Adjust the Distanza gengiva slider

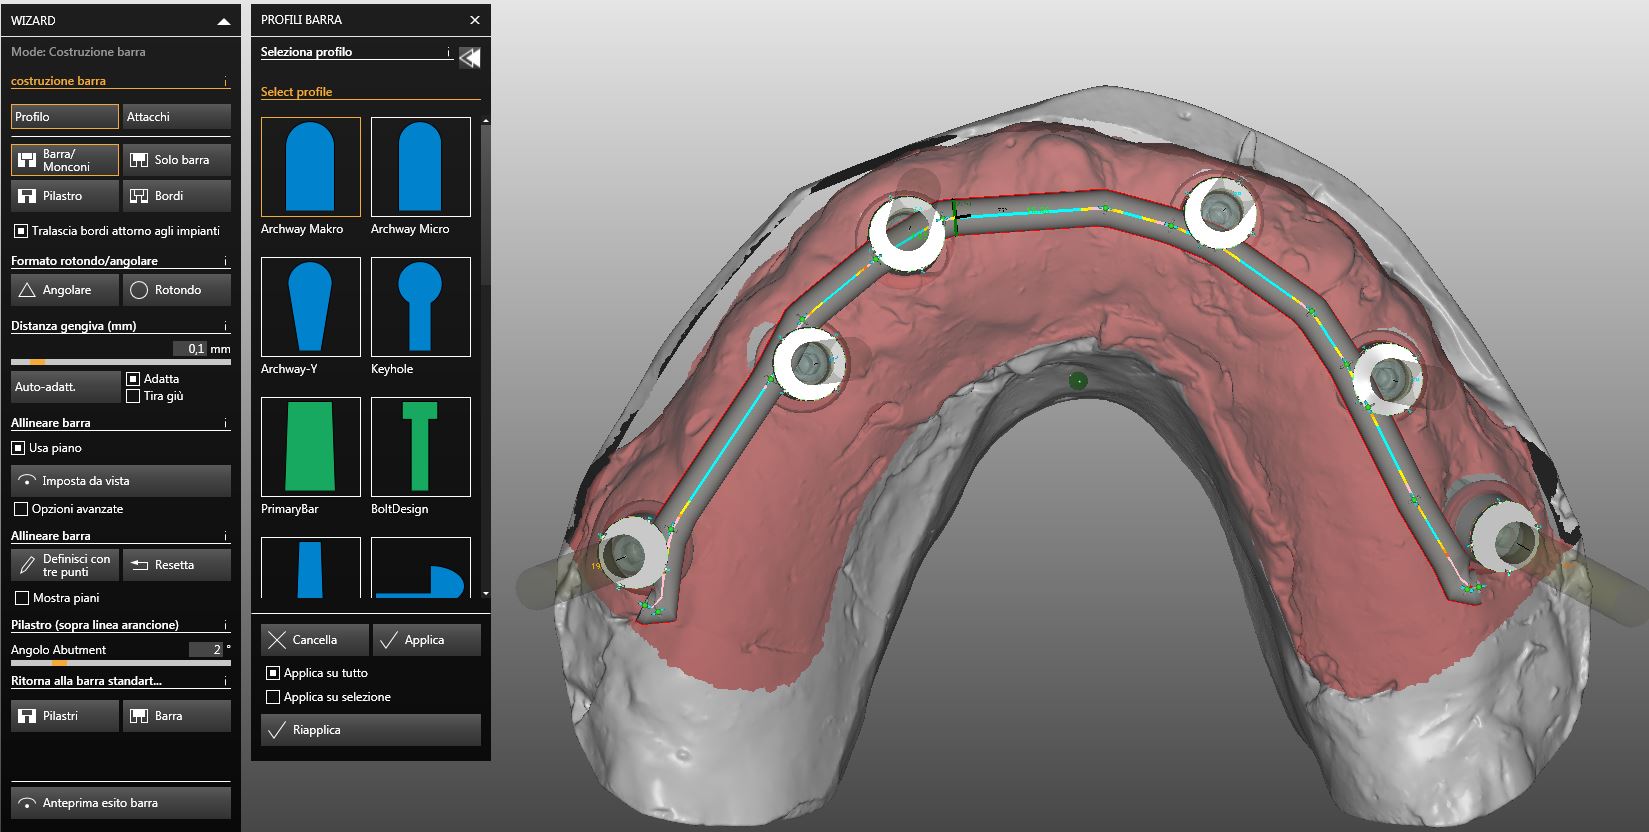[37, 362]
